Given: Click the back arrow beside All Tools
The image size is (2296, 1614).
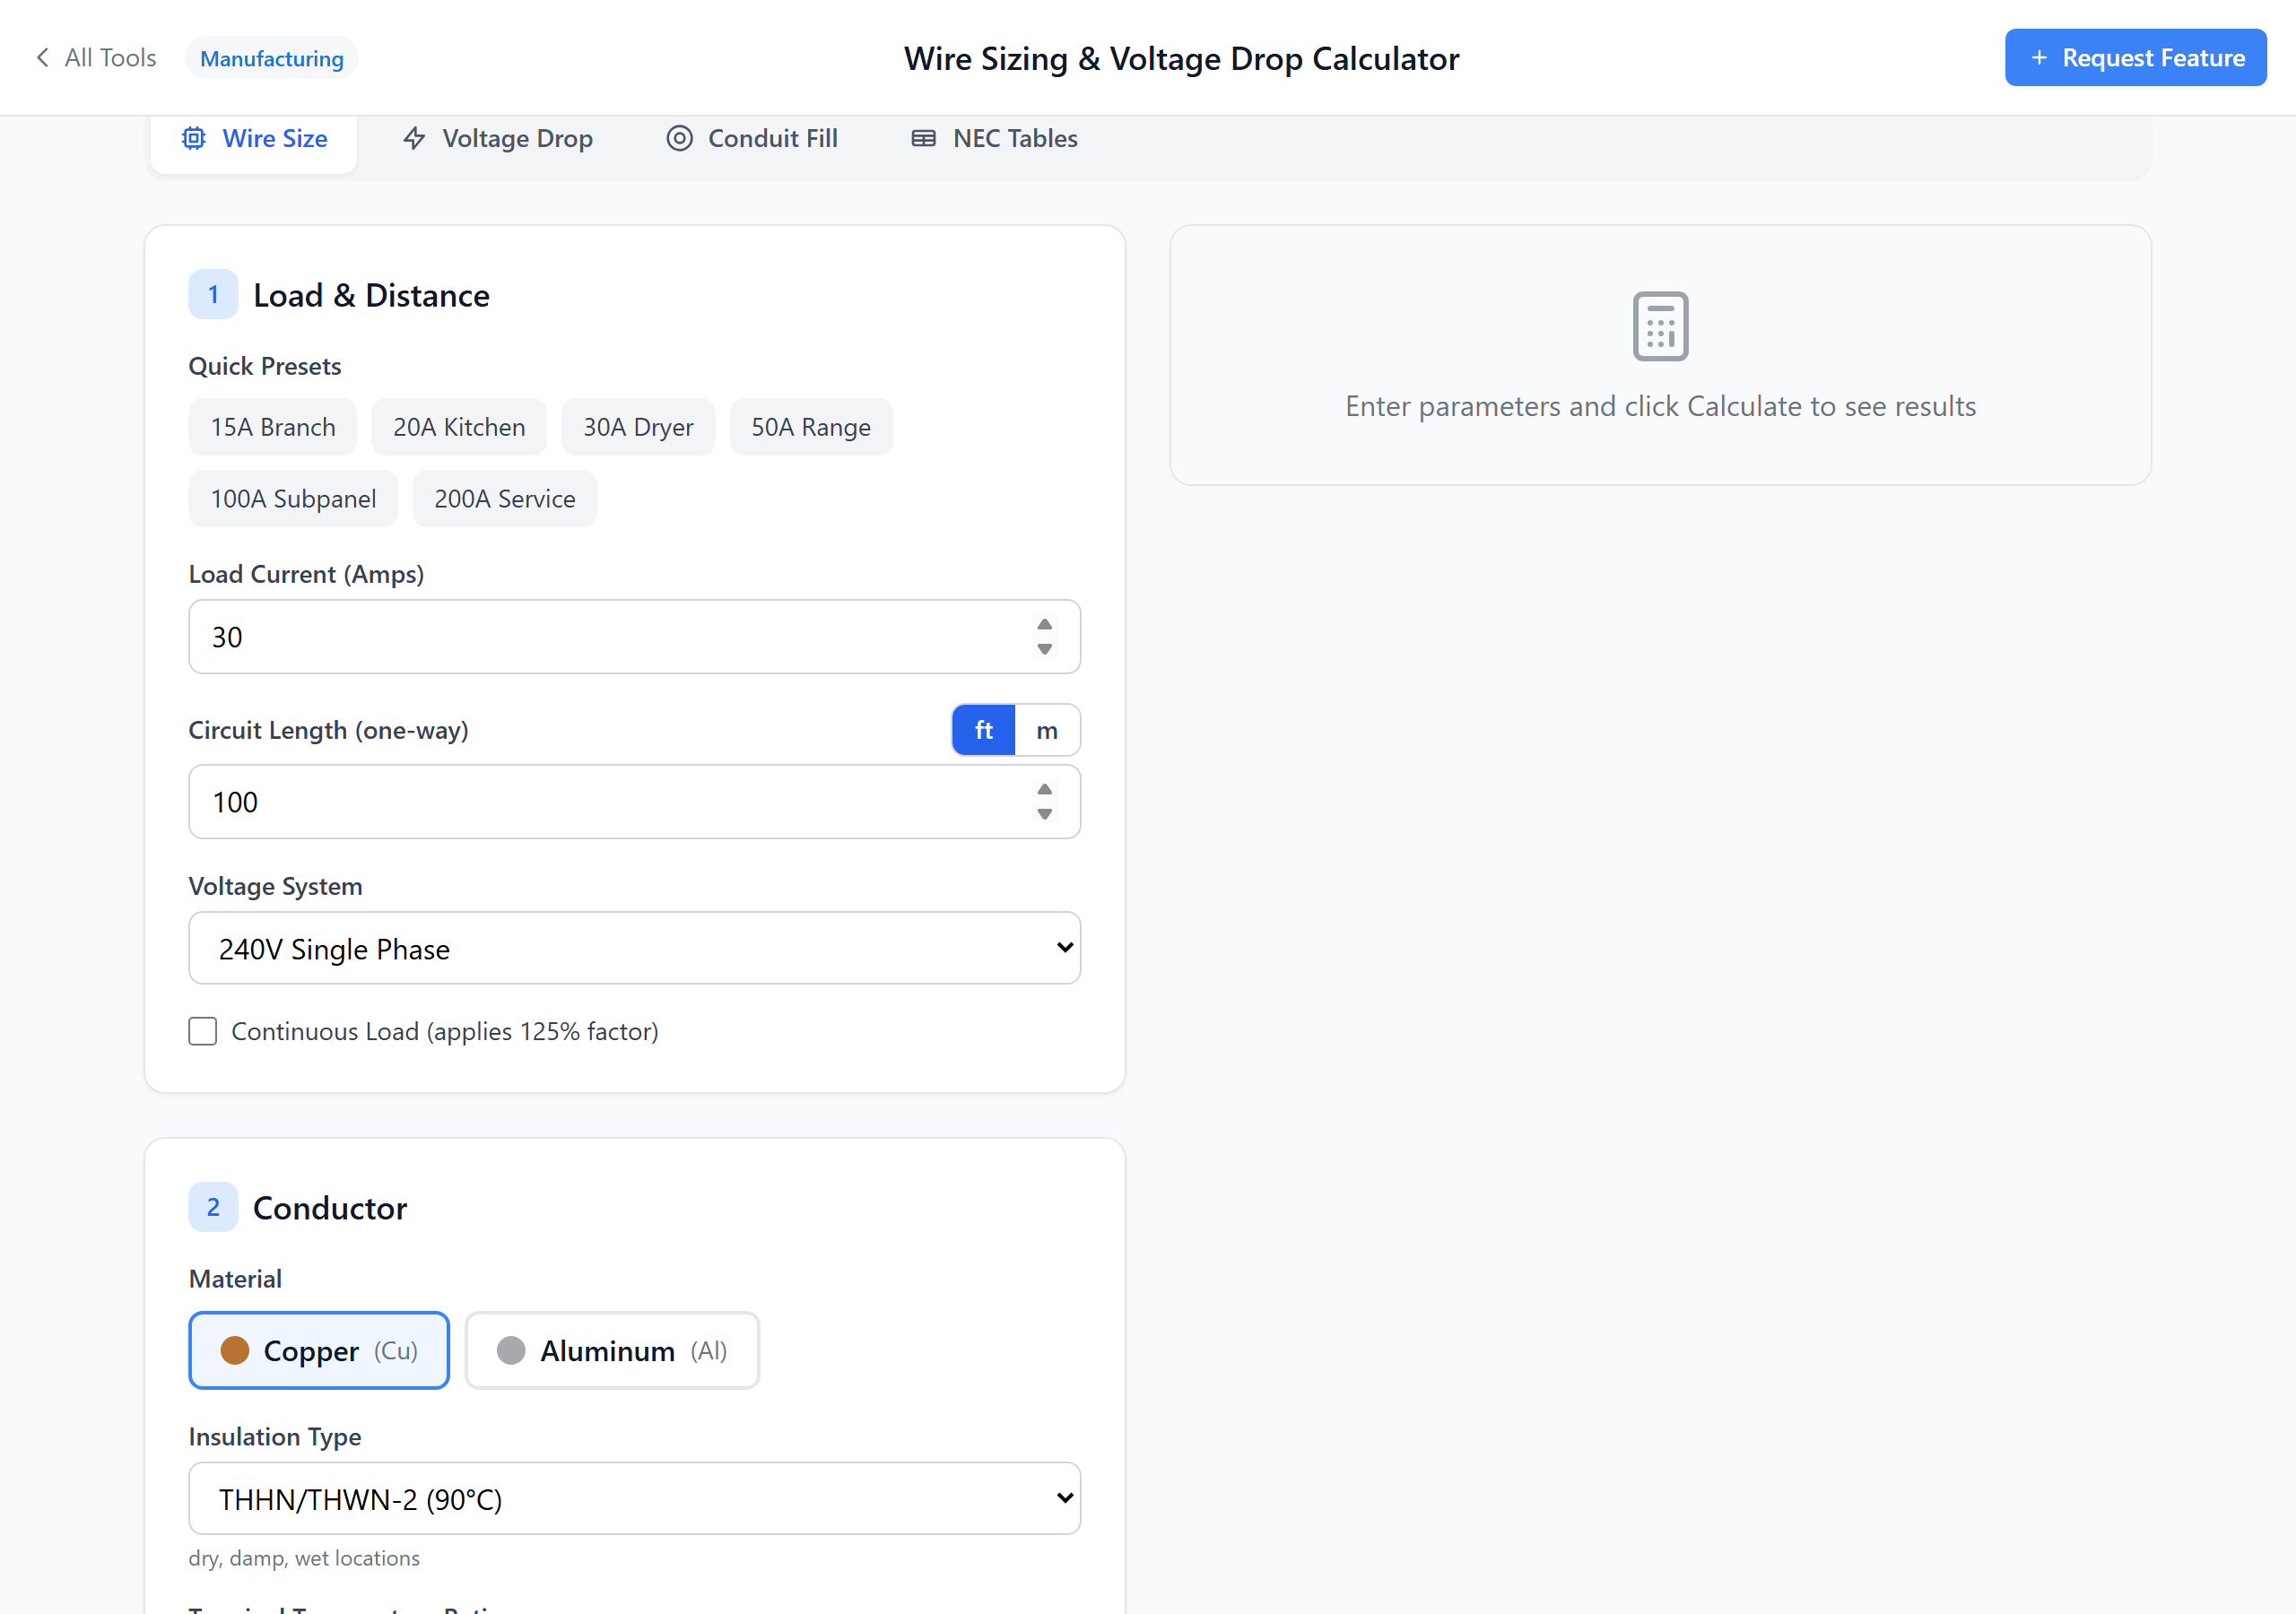Looking at the screenshot, I should (42, 58).
